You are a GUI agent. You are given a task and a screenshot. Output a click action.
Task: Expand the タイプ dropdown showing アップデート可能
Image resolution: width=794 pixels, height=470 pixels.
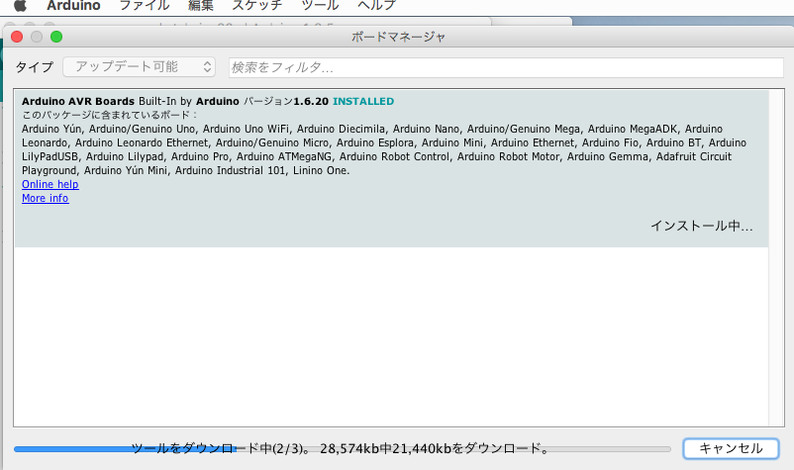tap(139, 67)
